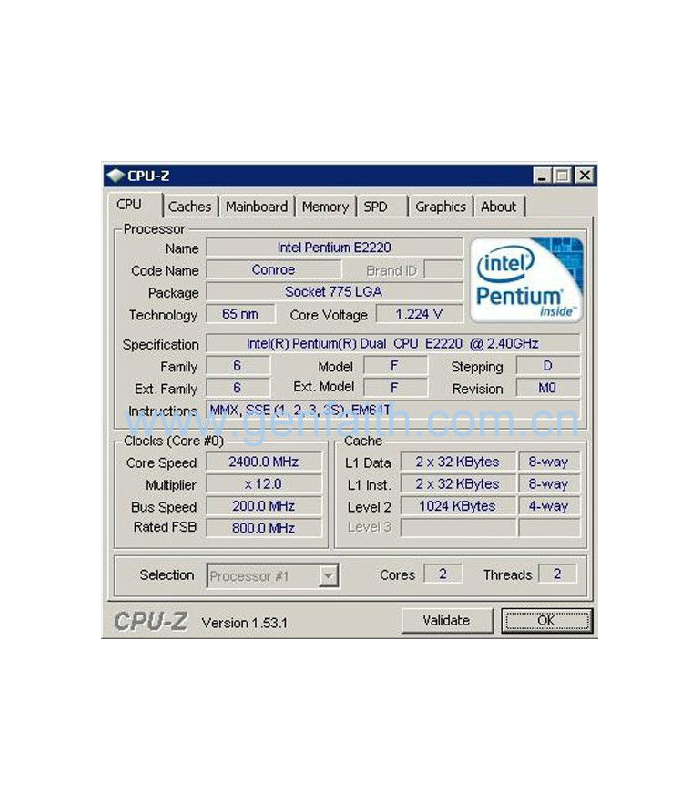Click the Rated FSB value 800.0 MHz

pos(264,528)
